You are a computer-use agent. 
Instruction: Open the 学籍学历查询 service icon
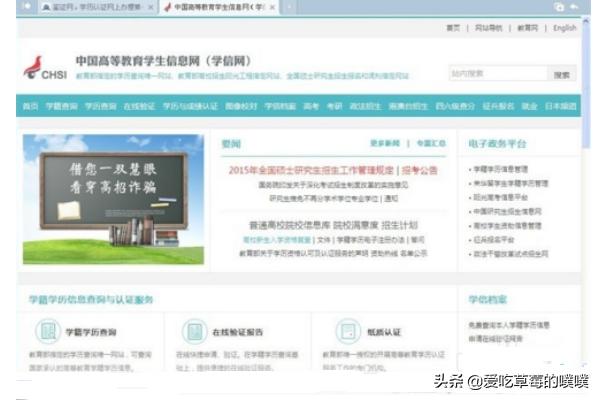tap(47, 331)
